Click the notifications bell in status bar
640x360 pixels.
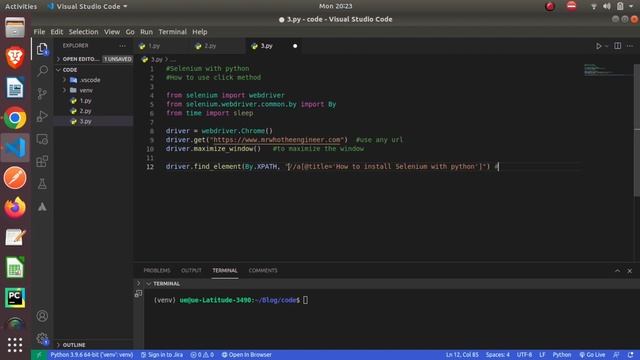pyautogui.click(x=631, y=355)
